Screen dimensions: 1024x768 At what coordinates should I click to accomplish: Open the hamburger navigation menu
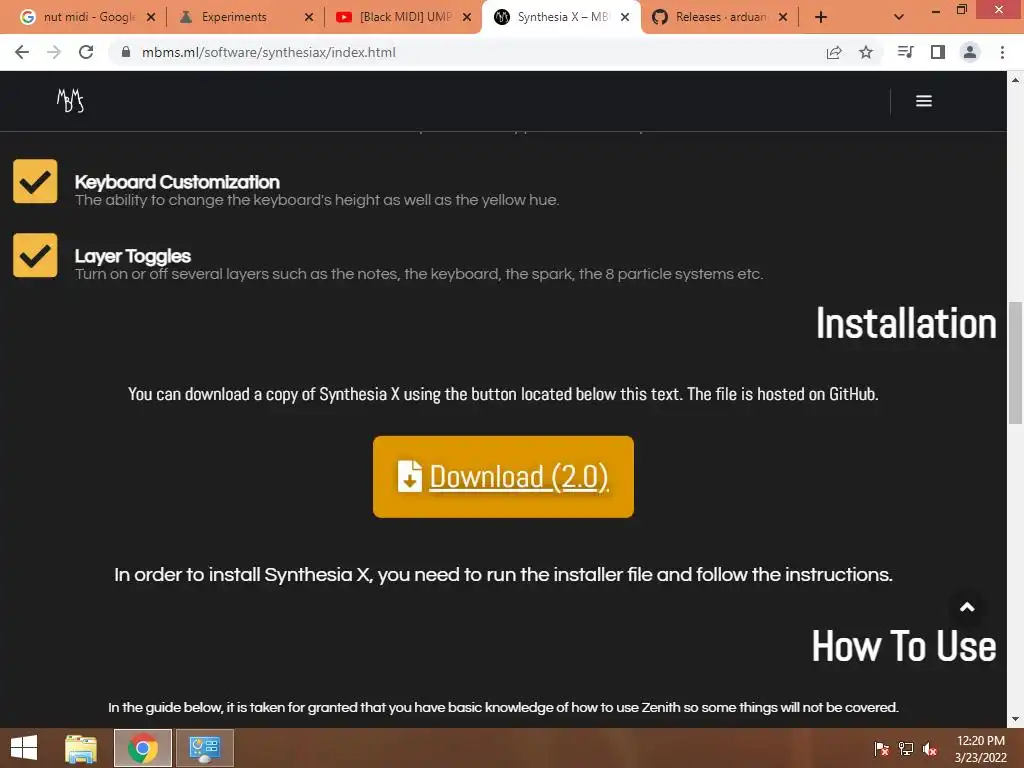[923, 101]
